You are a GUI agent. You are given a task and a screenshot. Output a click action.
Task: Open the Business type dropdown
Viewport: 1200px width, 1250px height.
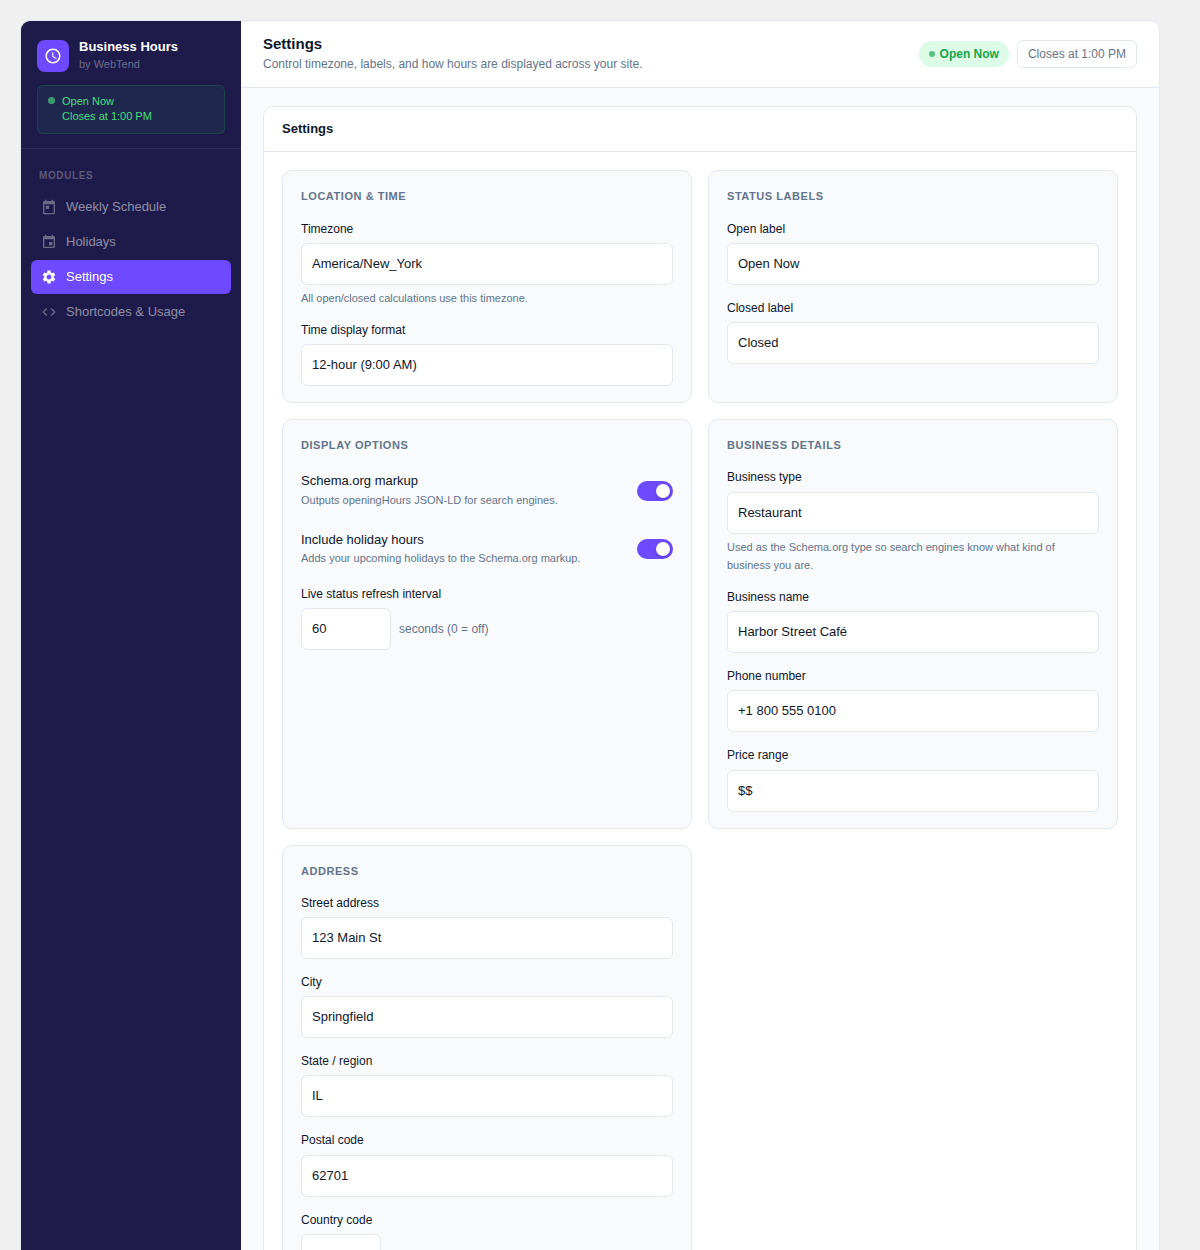tap(913, 513)
